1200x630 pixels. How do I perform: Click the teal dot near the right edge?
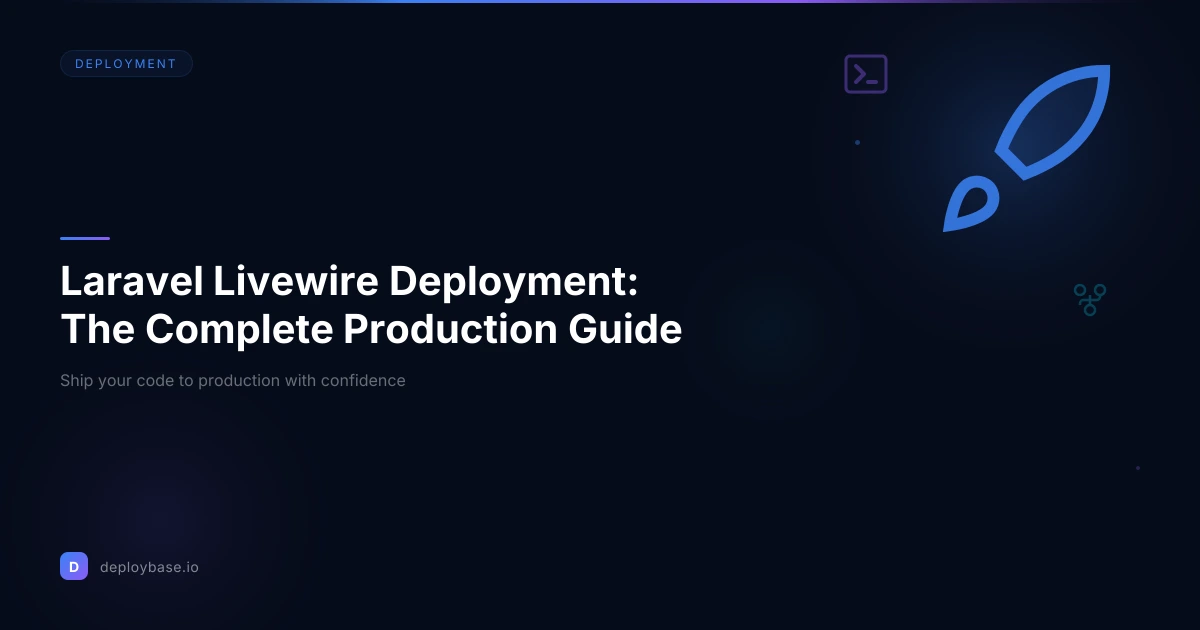coord(1139,467)
